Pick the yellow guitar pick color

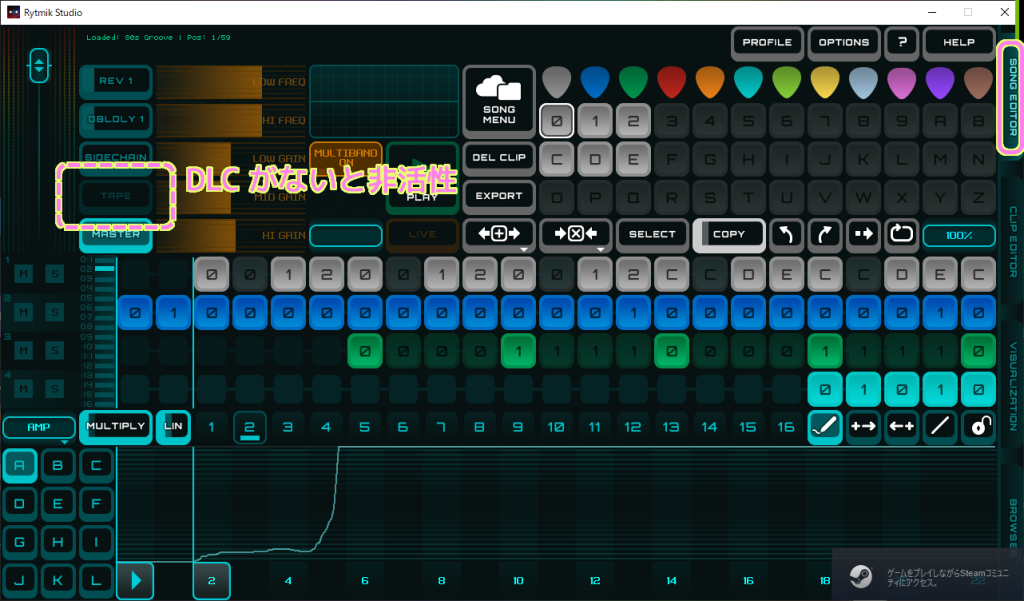click(x=825, y=82)
